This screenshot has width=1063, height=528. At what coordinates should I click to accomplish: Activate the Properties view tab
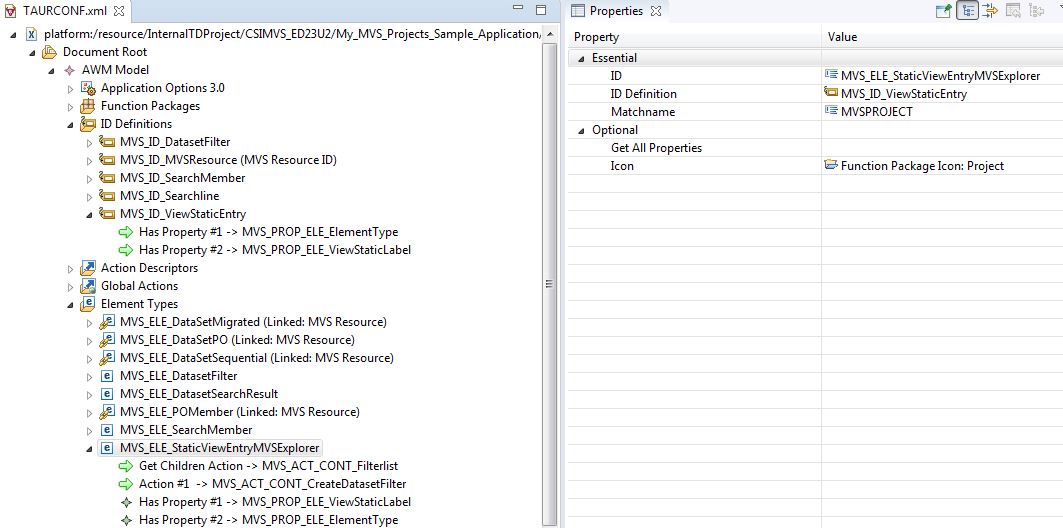[616, 11]
